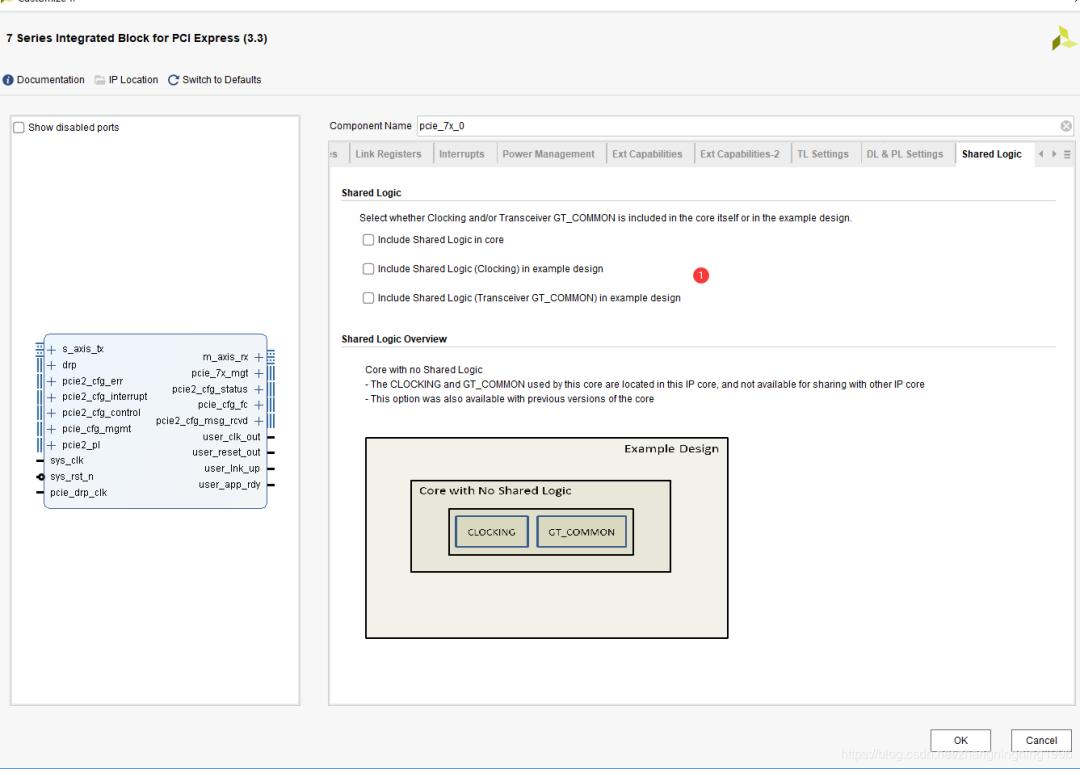Click the GT_COMMON block in the diagram

point(581,532)
